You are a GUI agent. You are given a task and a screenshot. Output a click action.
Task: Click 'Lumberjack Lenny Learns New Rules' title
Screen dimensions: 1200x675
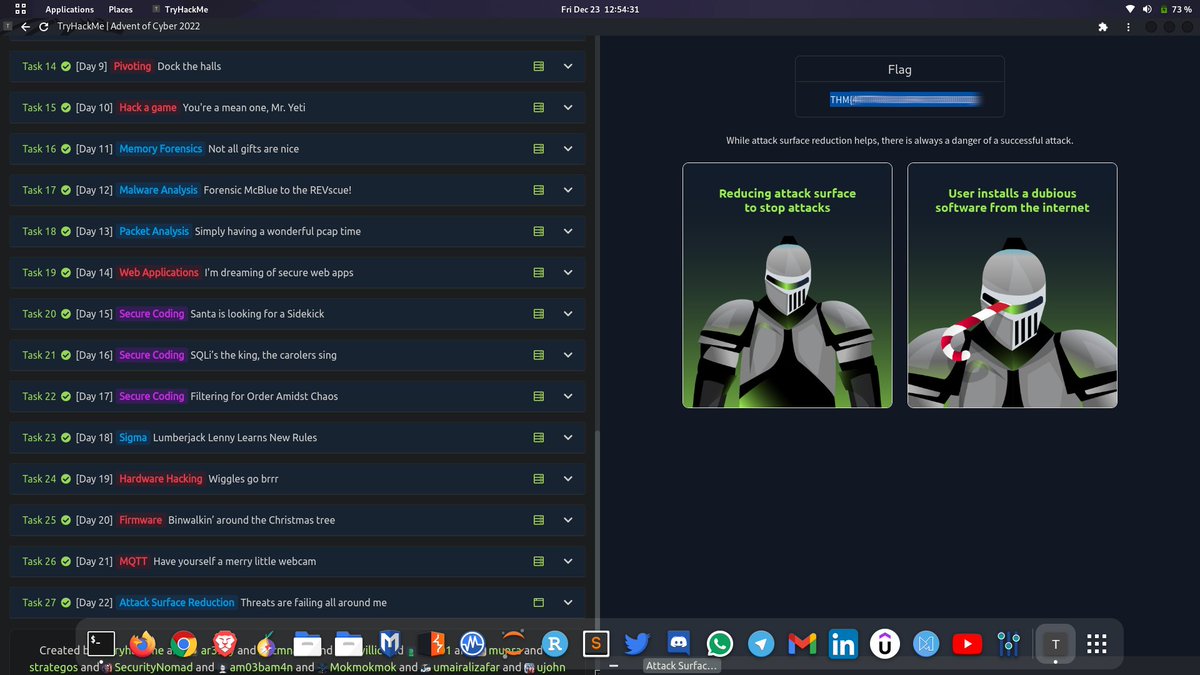235,438
